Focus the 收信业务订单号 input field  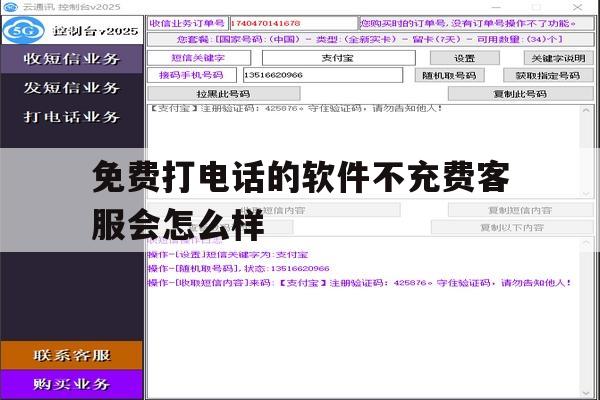point(293,23)
